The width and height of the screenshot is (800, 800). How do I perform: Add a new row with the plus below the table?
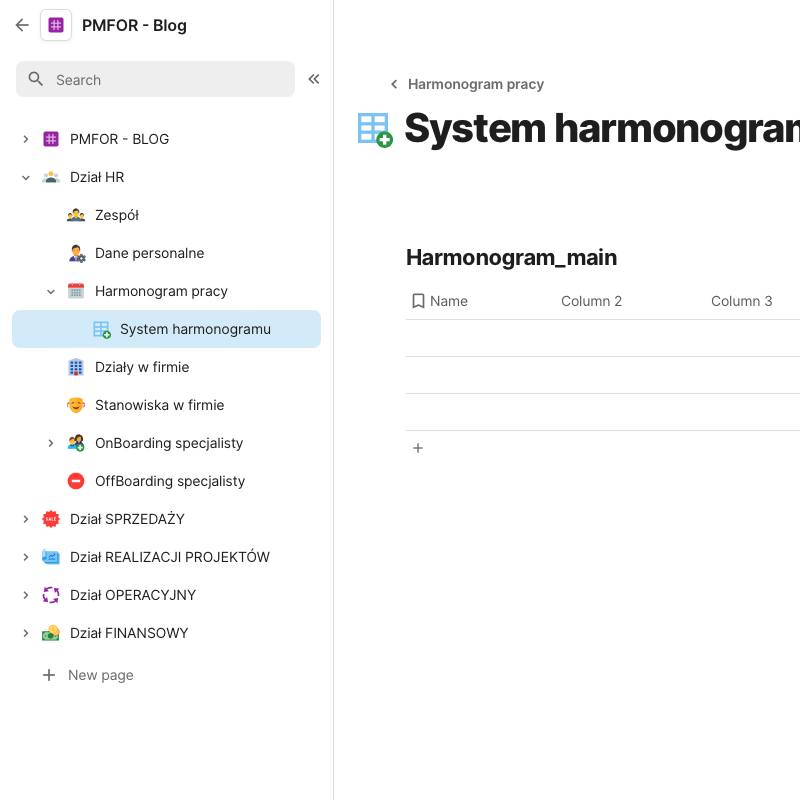click(418, 448)
